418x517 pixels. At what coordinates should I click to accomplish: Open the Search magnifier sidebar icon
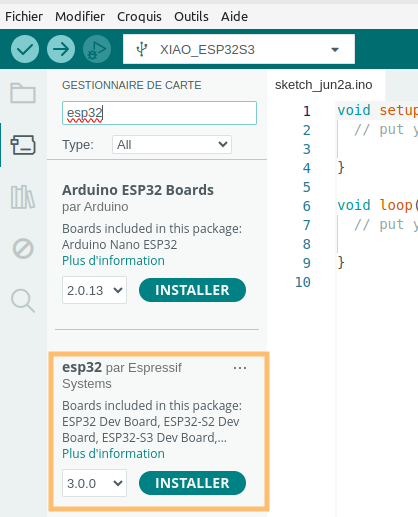pos(23,301)
